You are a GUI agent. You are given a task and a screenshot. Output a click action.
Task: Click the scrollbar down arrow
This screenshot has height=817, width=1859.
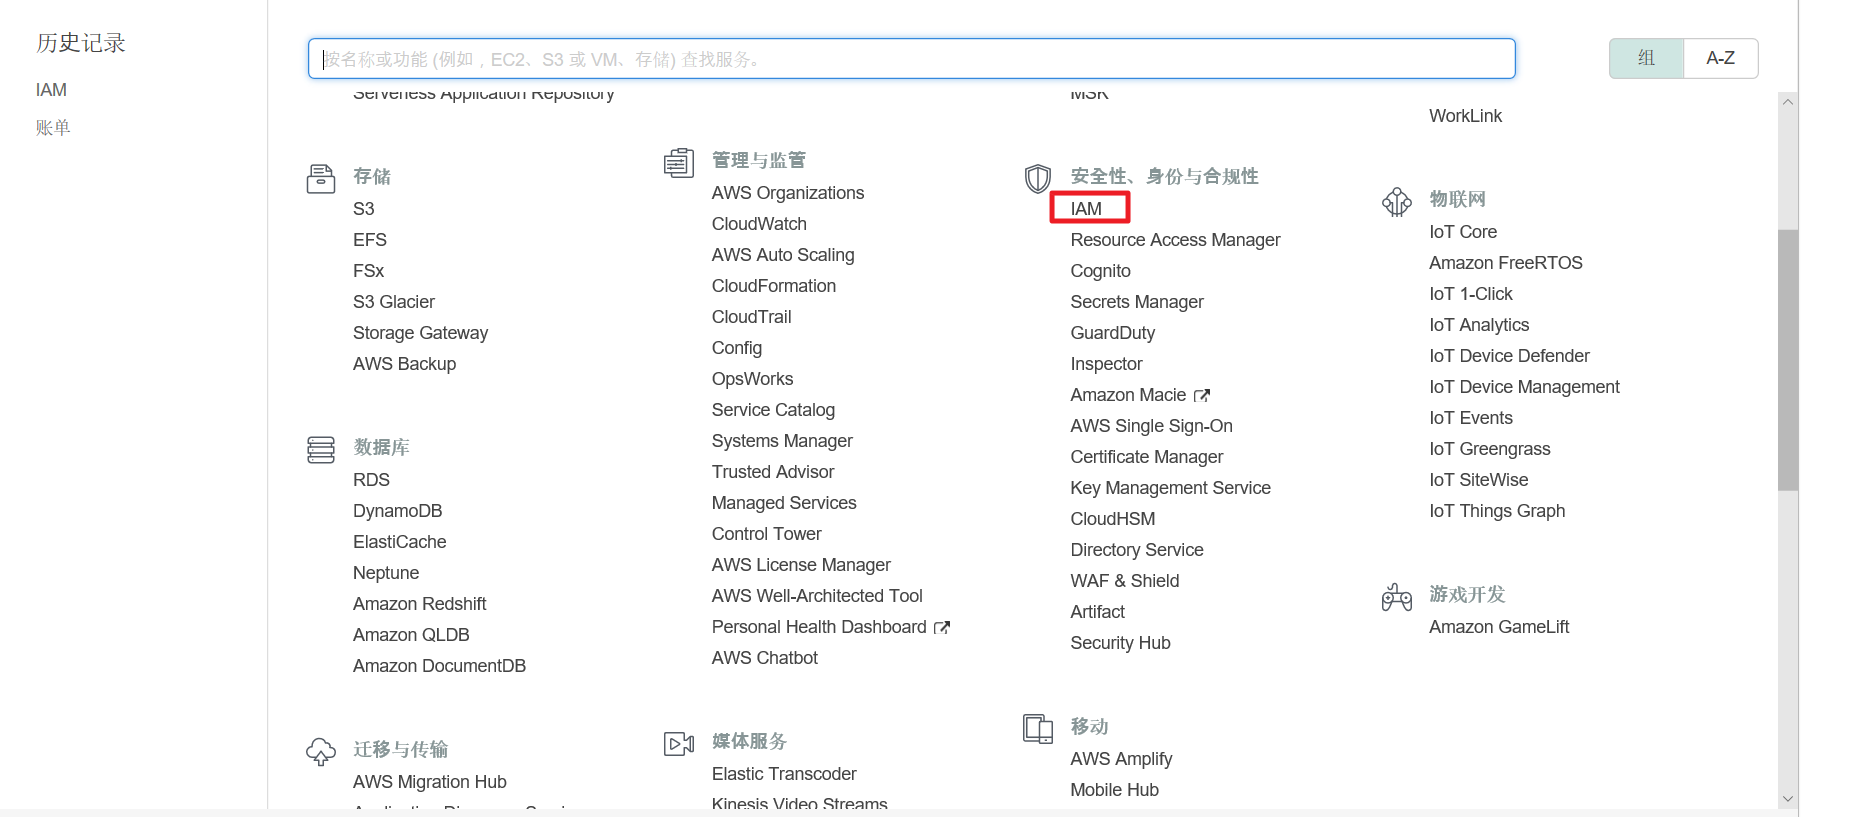click(1787, 799)
